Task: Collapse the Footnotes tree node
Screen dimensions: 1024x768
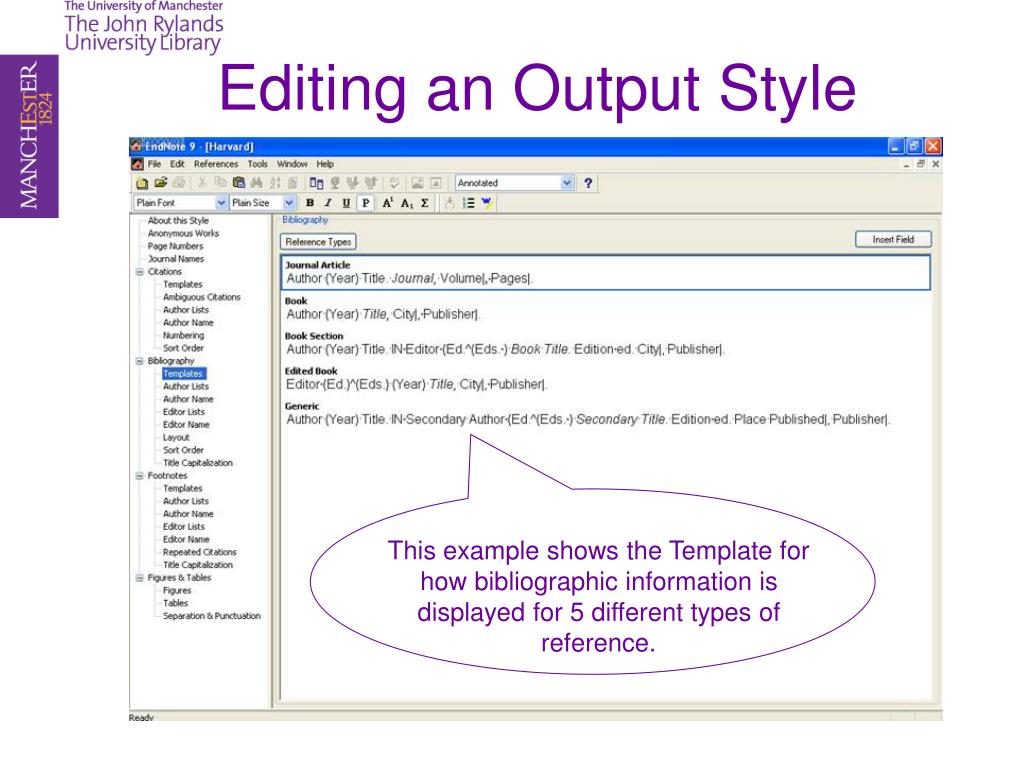Action: pyautogui.click(x=139, y=476)
